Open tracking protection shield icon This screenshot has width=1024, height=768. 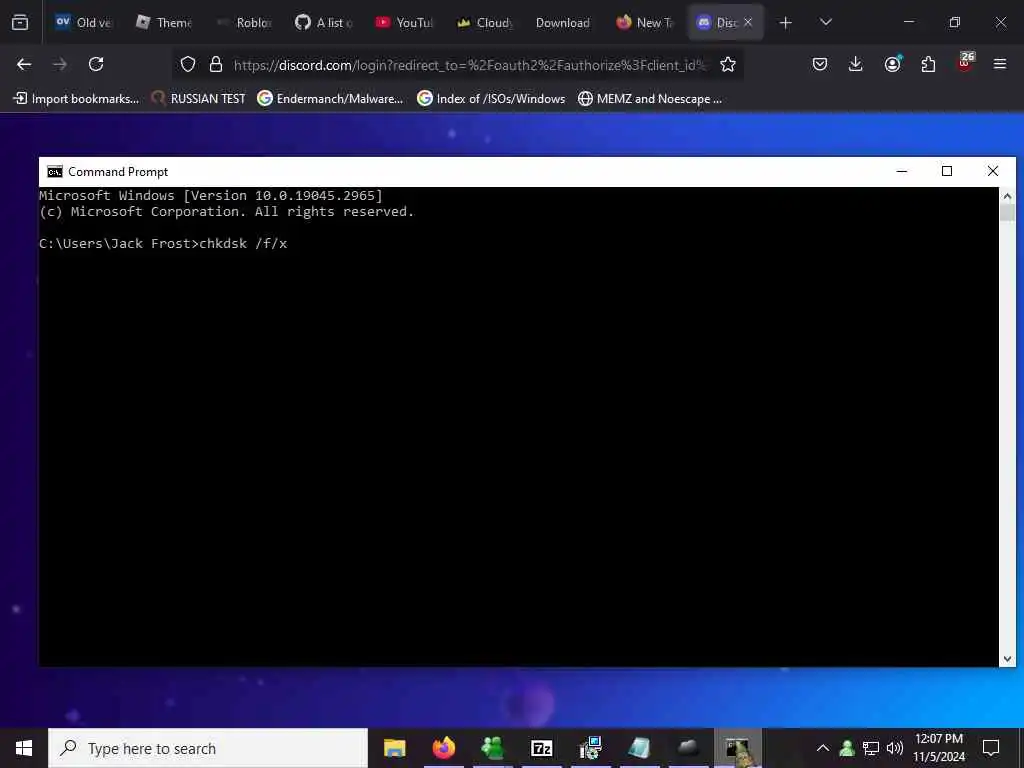(188, 64)
